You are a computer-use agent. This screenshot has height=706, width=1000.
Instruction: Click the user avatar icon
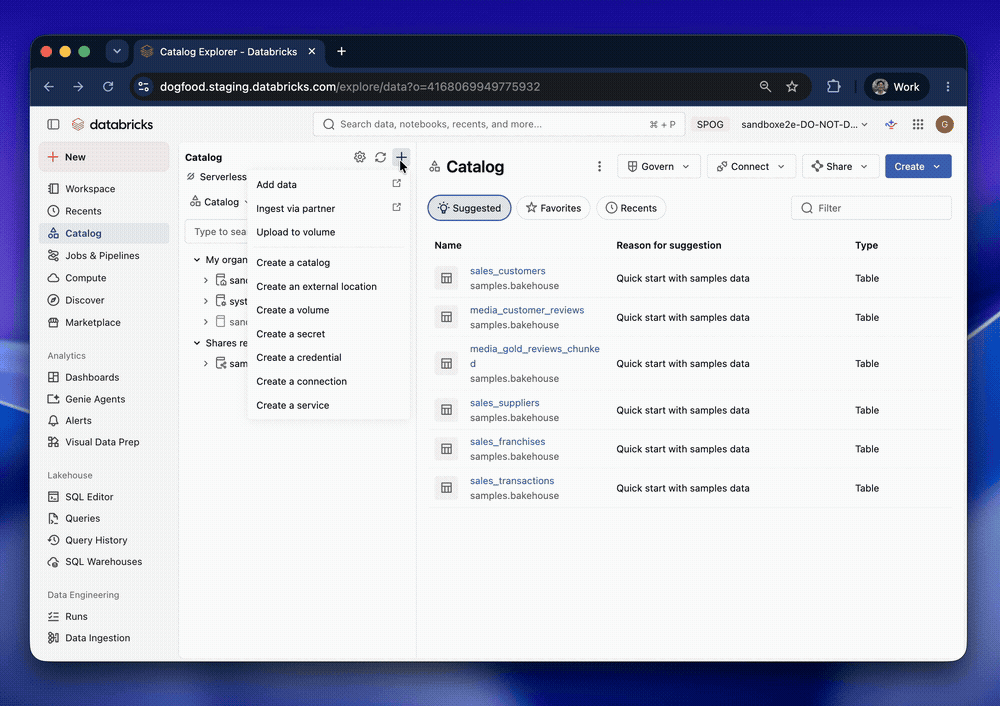coord(945,124)
